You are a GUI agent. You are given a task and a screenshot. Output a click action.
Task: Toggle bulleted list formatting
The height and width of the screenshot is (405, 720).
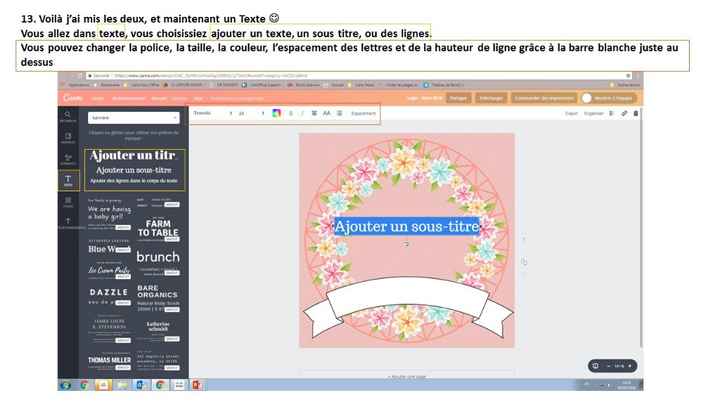pyautogui.click(x=339, y=113)
